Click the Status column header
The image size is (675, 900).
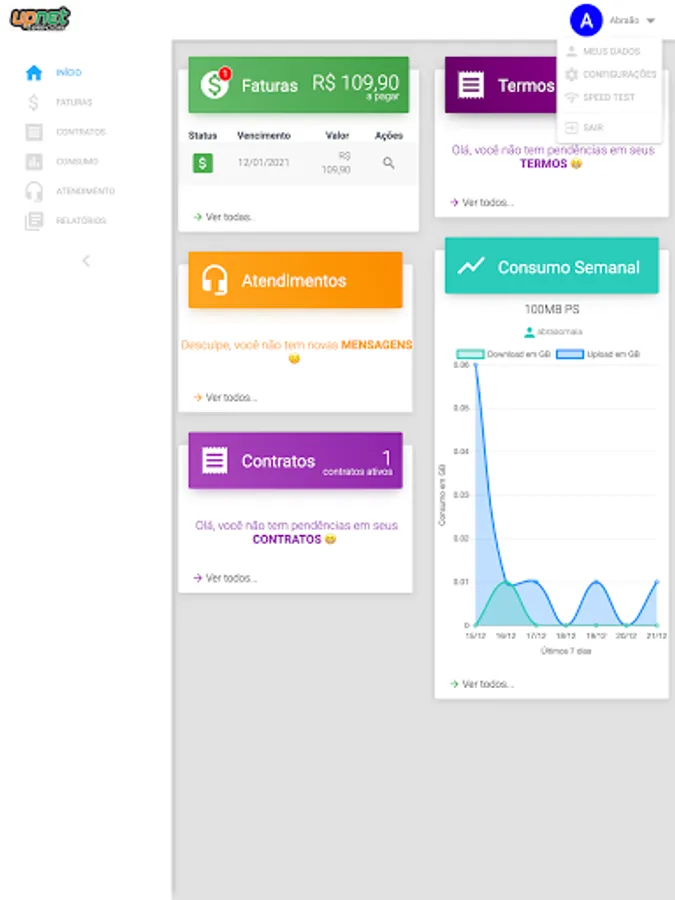pos(203,135)
